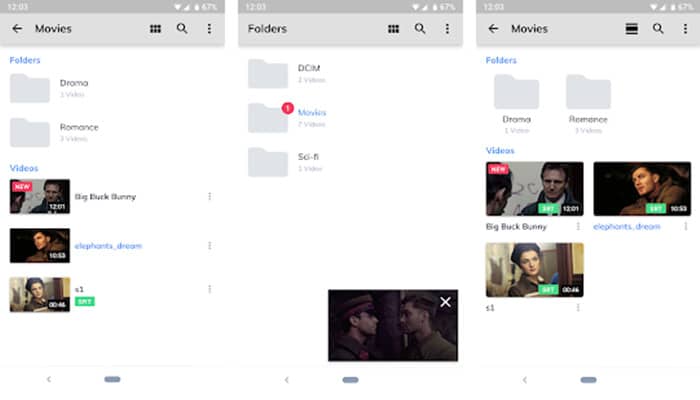Switch view mode in the Folders screen toolbar
700x400 pixels.
(x=393, y=29)
